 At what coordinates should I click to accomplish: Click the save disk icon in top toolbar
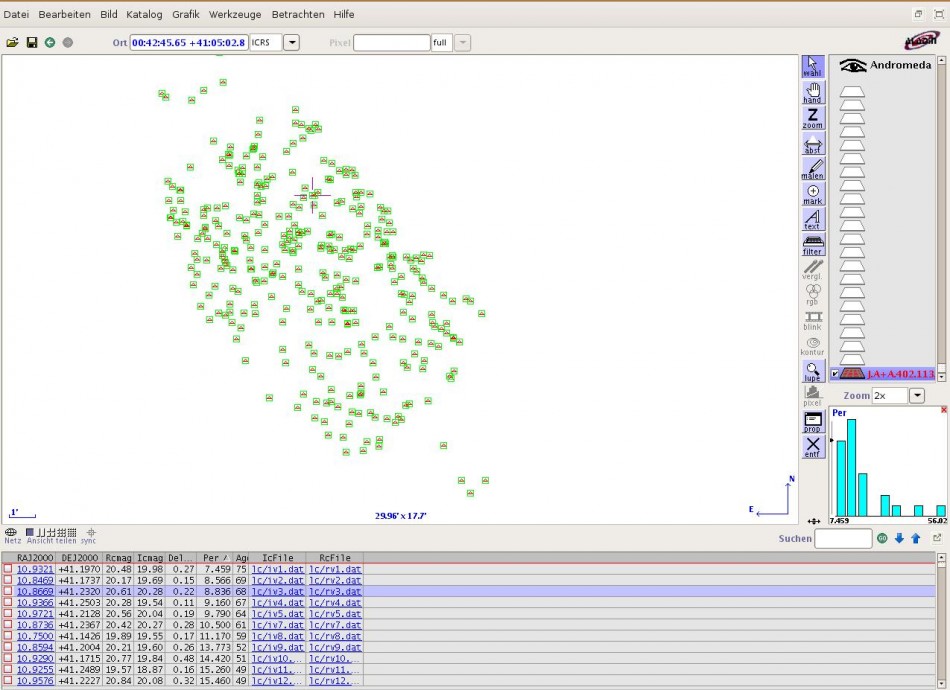click(32, 42)
